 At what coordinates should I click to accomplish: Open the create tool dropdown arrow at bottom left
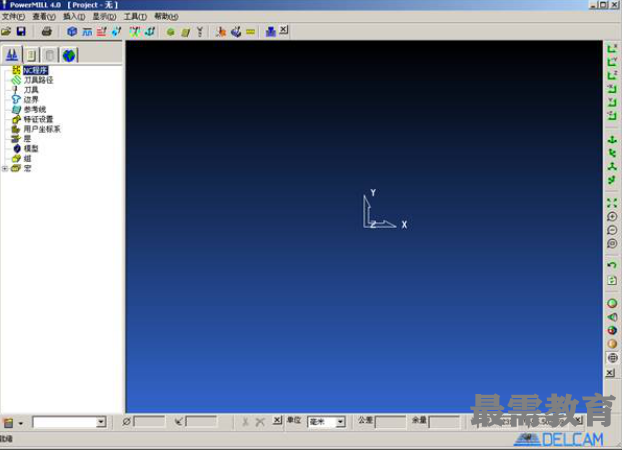click(21, 423)
